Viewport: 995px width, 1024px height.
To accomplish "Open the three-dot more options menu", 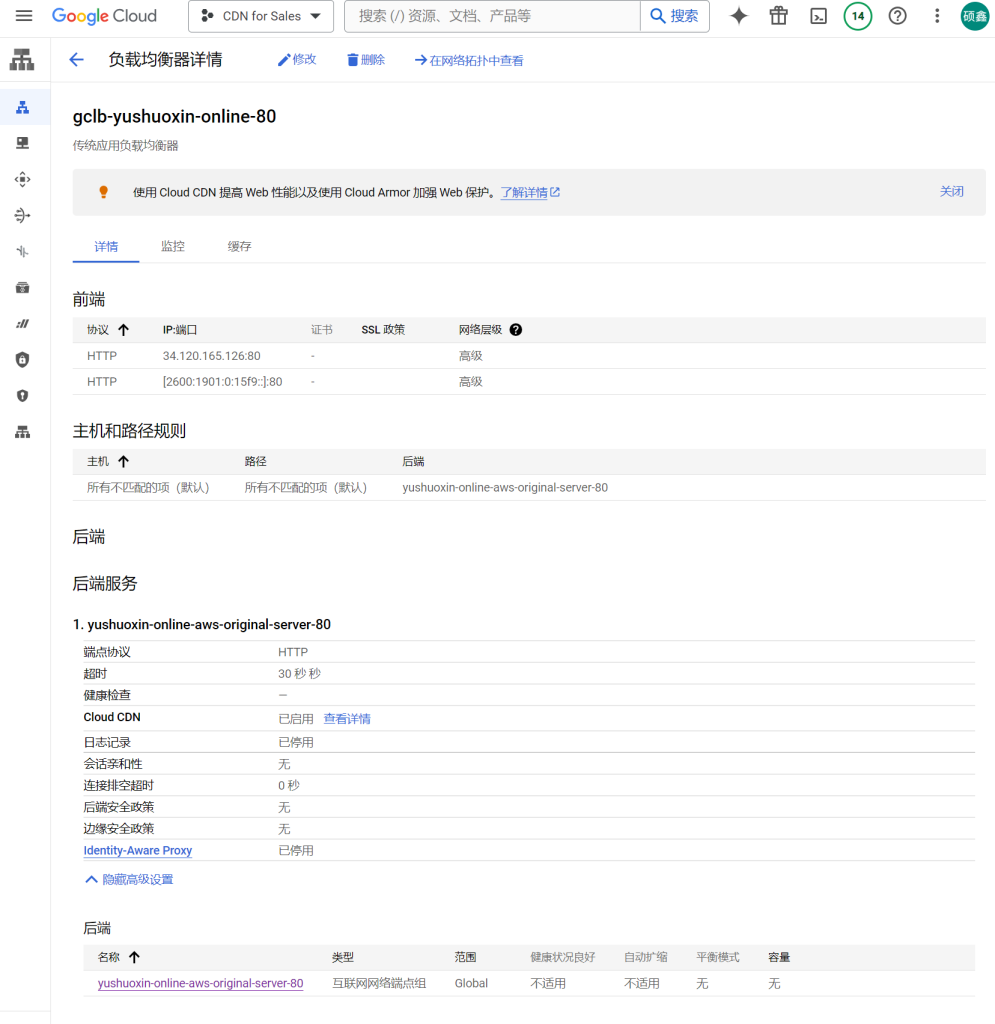I will (x=937, y=16).
